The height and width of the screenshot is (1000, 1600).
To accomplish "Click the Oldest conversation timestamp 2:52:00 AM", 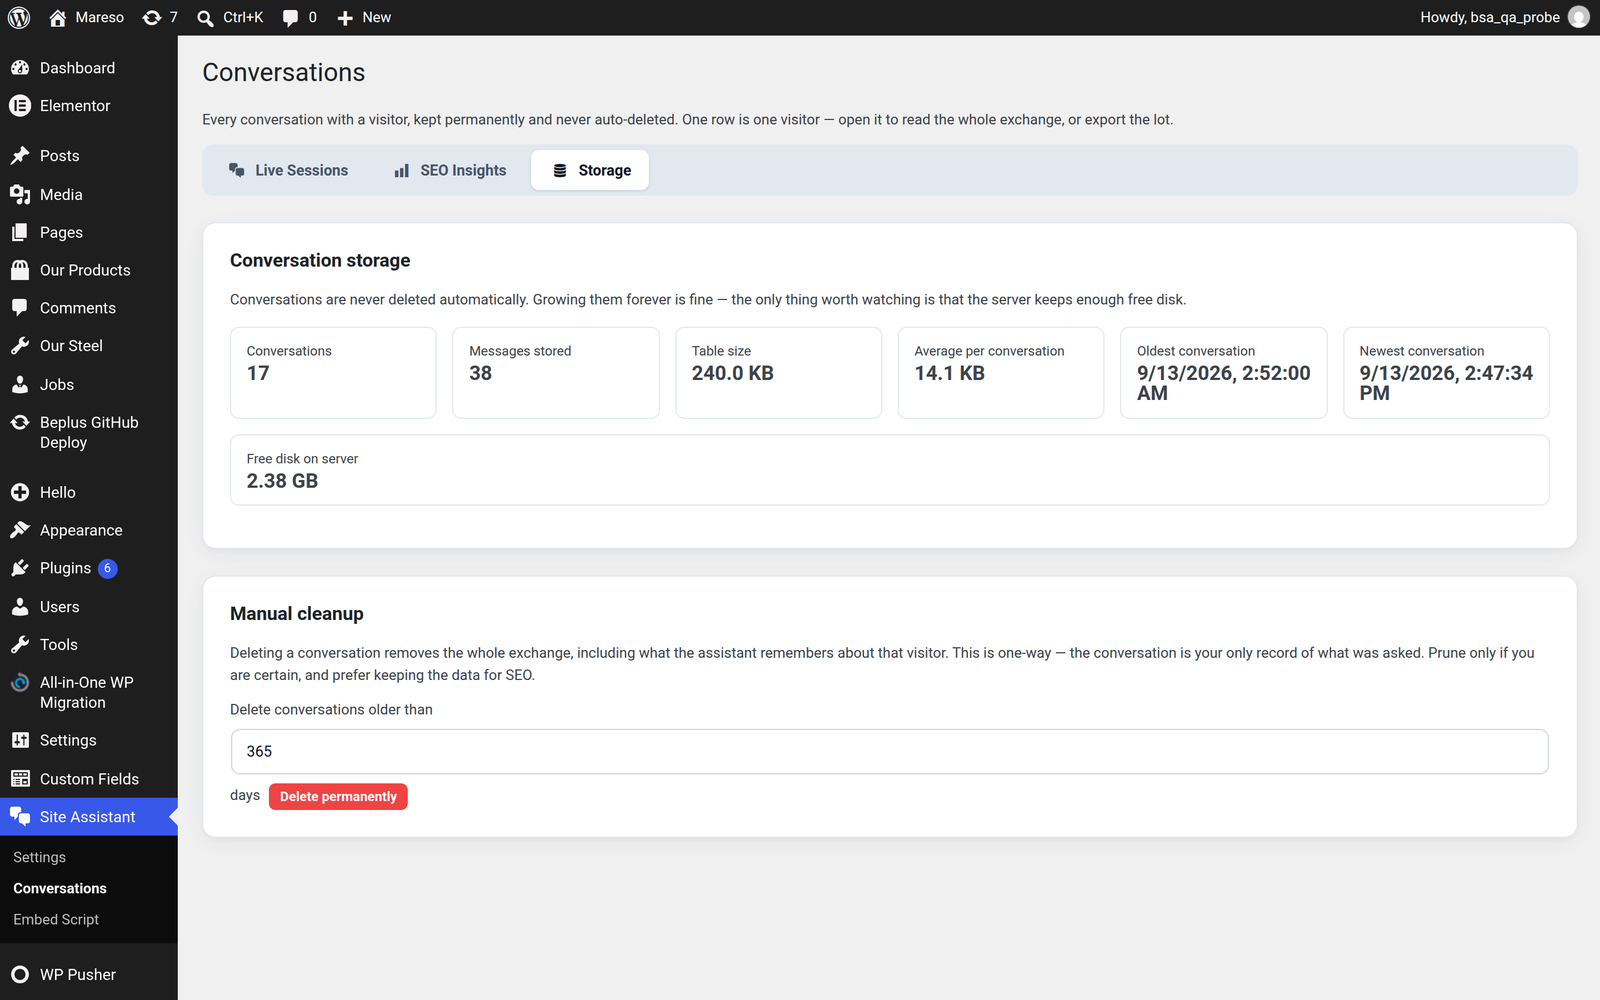I will 1224,384.
